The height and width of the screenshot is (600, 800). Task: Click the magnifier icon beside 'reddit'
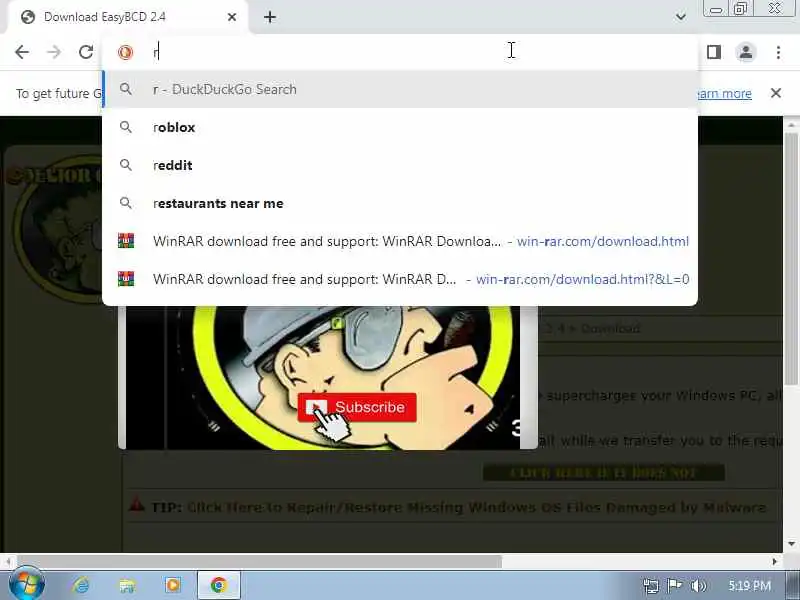click(126, 165)
